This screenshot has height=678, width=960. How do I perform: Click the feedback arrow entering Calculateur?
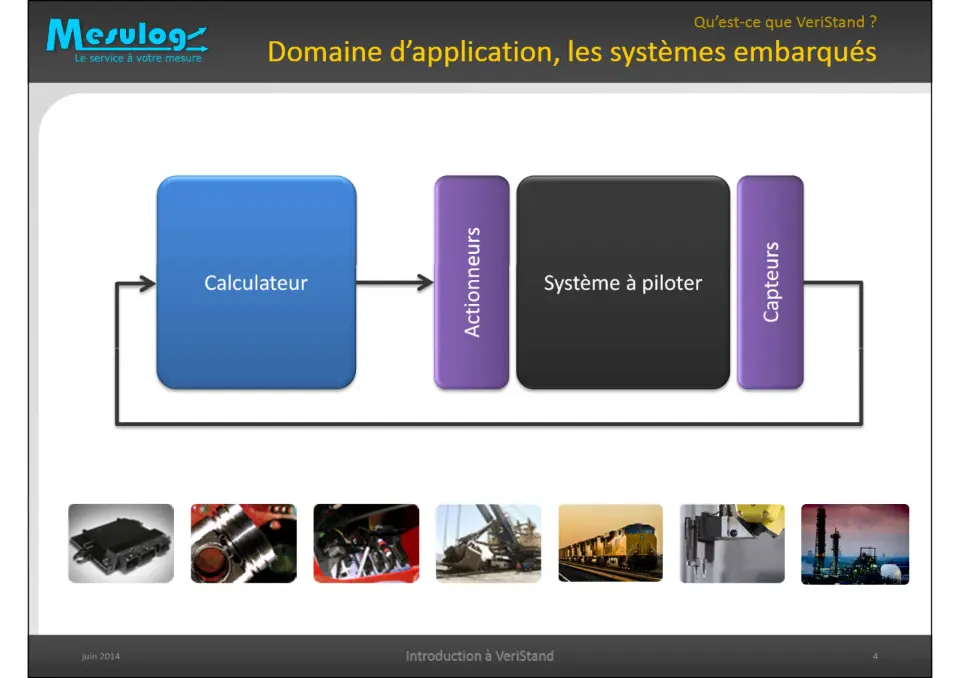point(136,284)
